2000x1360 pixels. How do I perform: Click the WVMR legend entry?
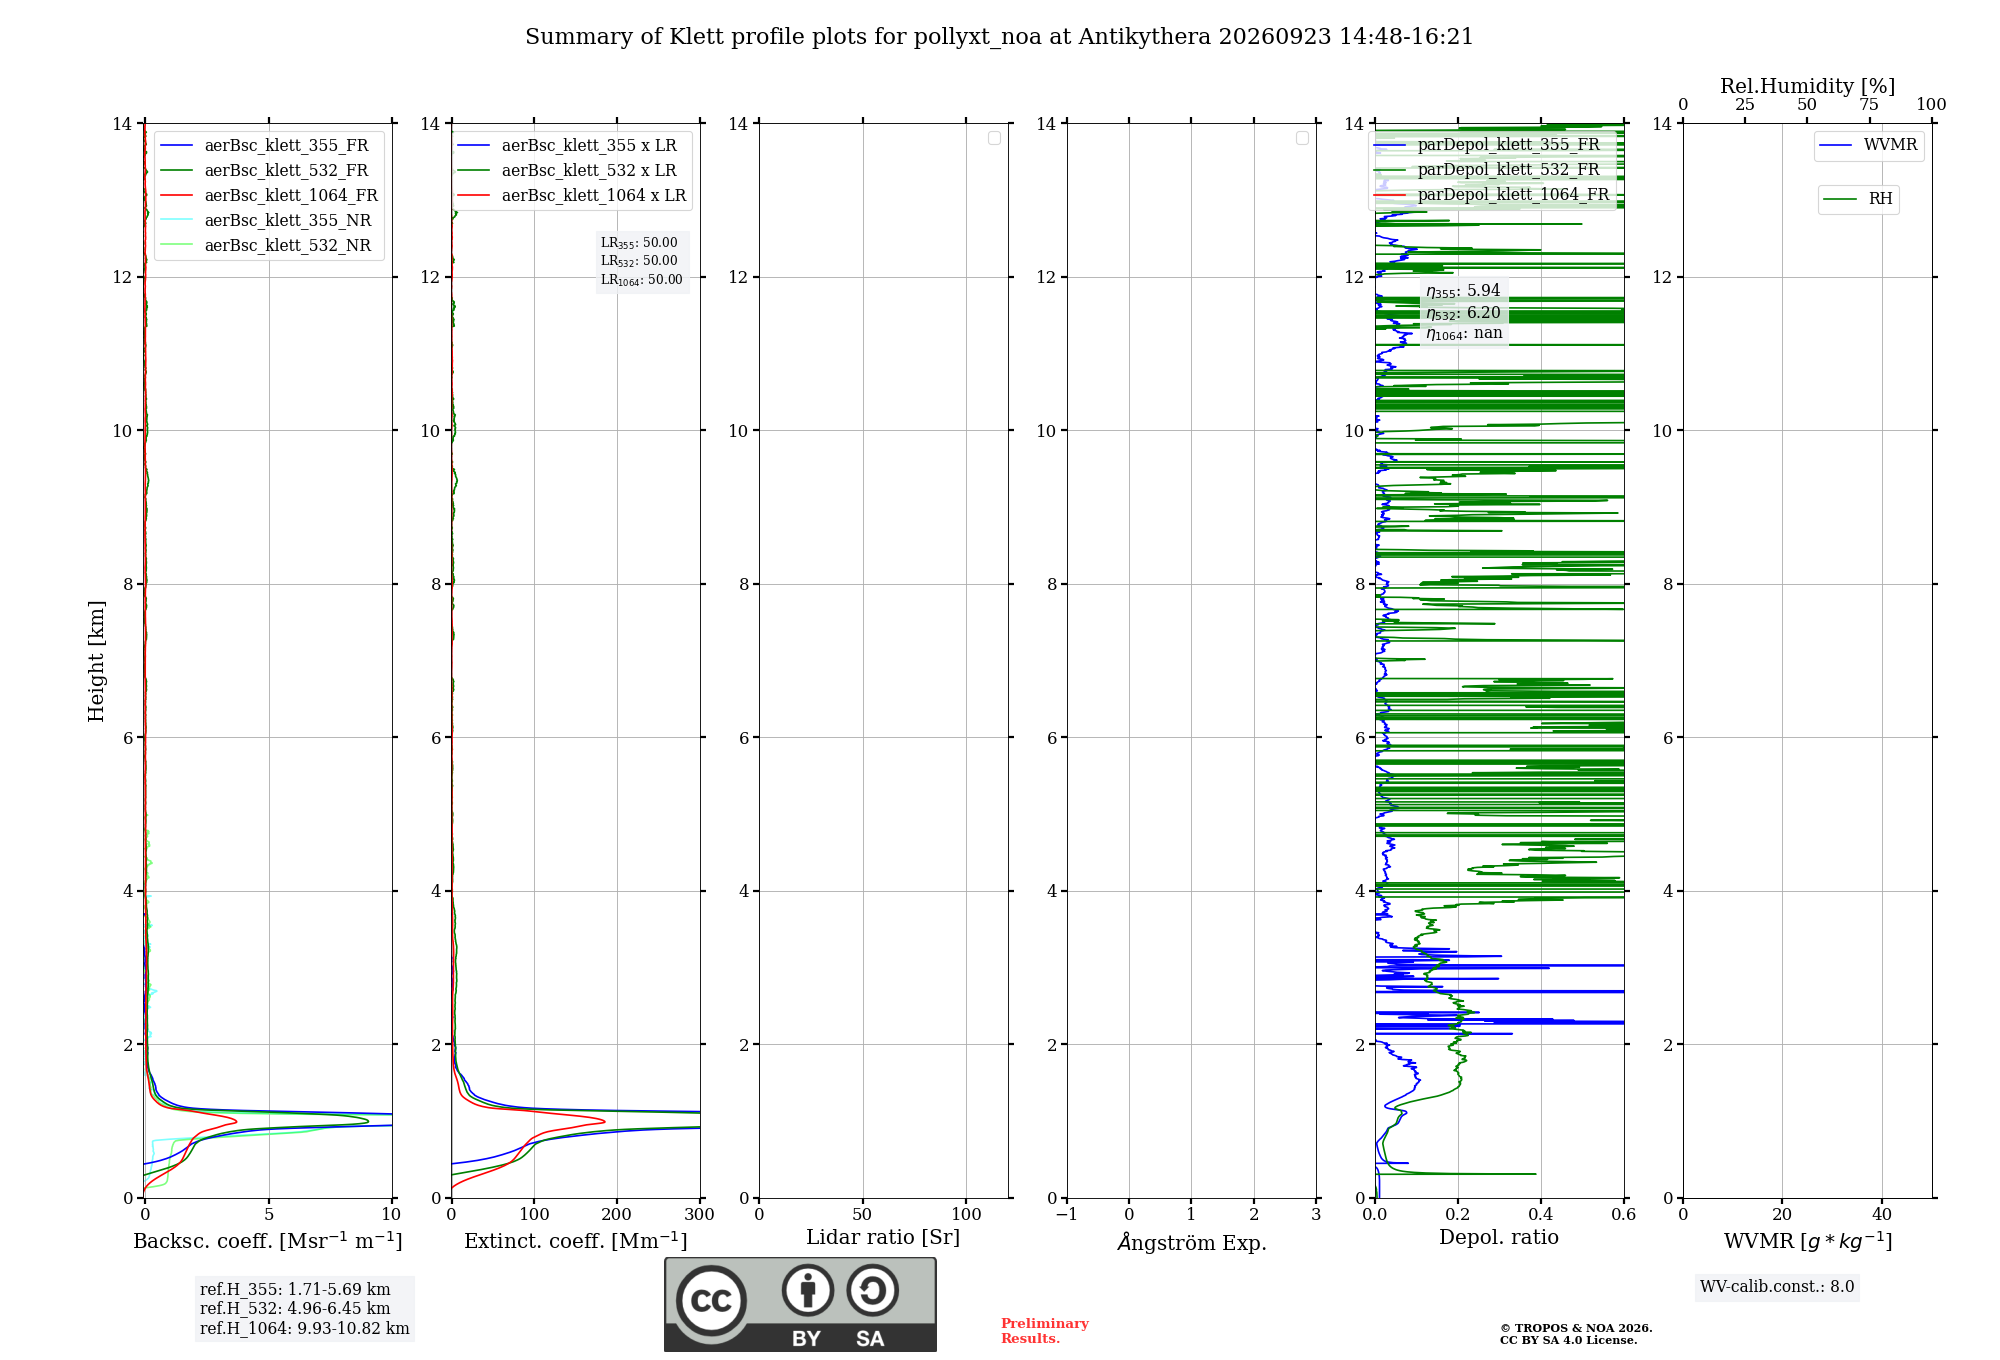coord(1868,146)
